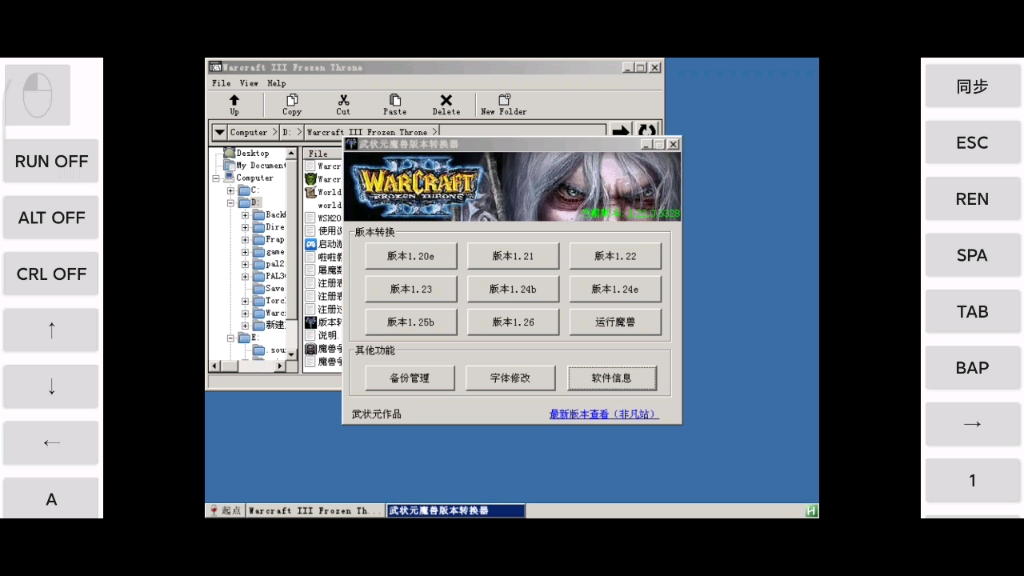The width and height of the screenshot is (1024, 576).
Task: Convert to 版本1.24b
Action: (513, 289)
